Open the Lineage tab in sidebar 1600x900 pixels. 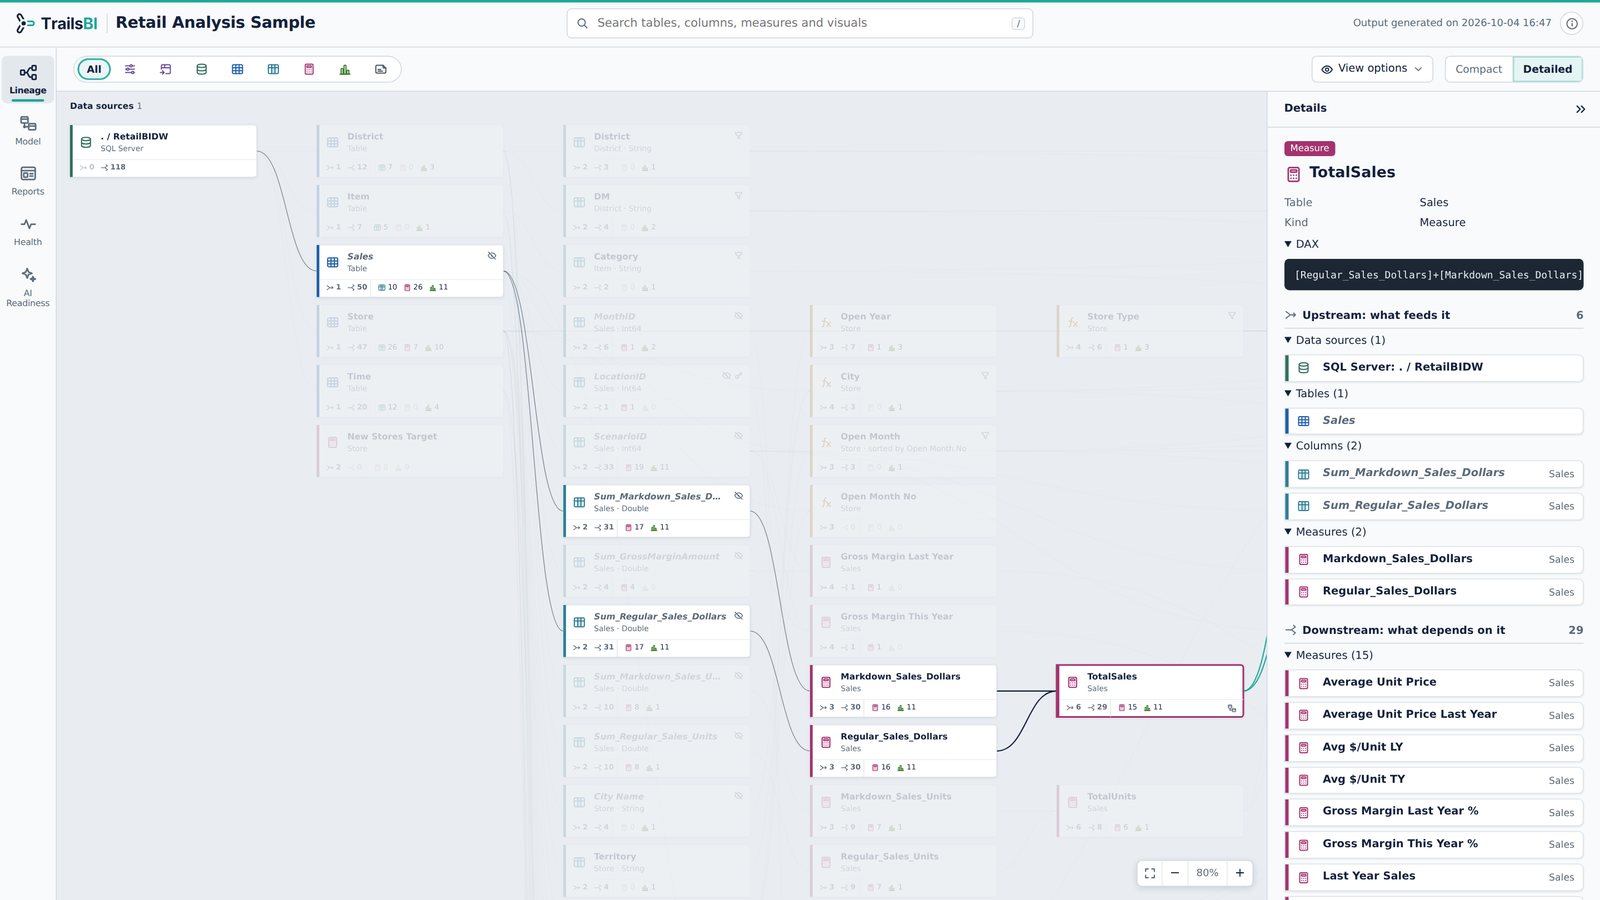pos(28,79)
